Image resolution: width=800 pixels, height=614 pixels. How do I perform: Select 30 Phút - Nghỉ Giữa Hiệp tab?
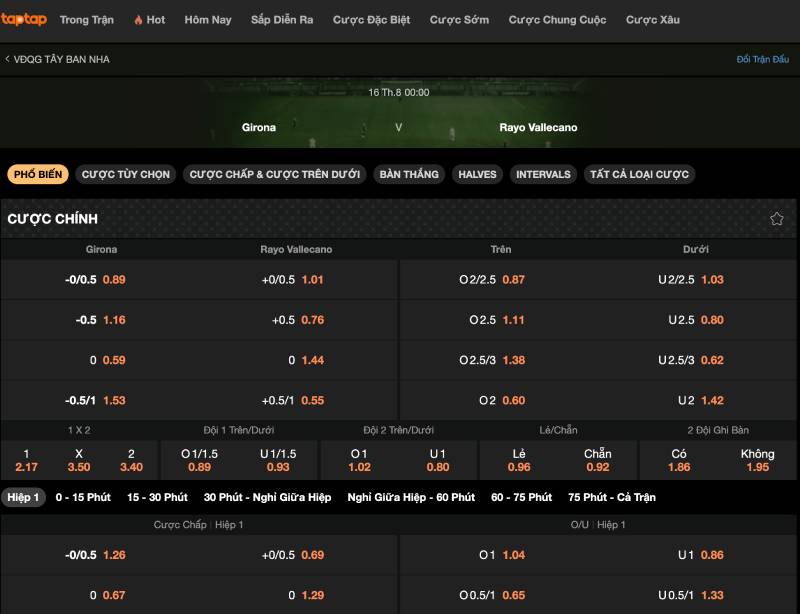pyautogui.click(x=267, y=497)
